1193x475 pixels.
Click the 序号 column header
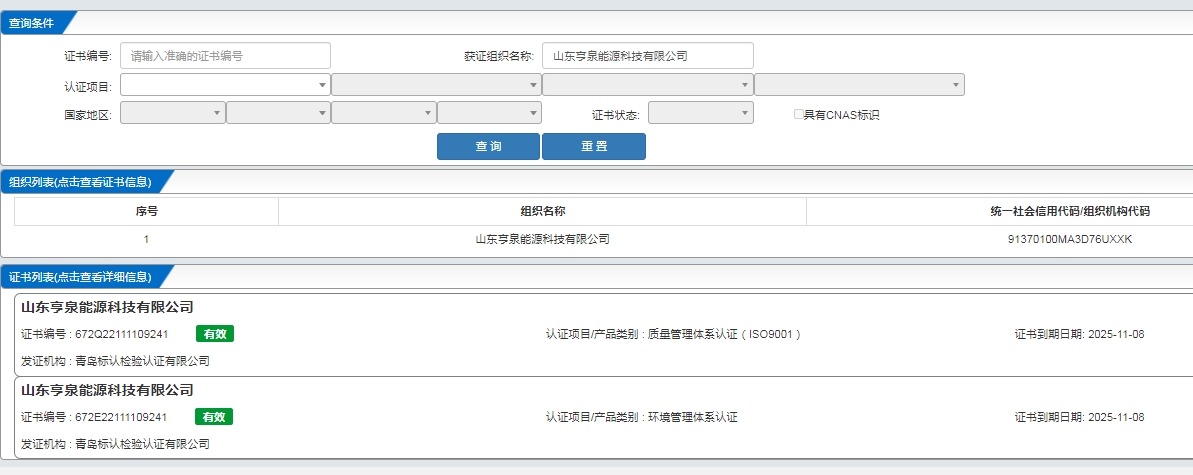[146, 212]
